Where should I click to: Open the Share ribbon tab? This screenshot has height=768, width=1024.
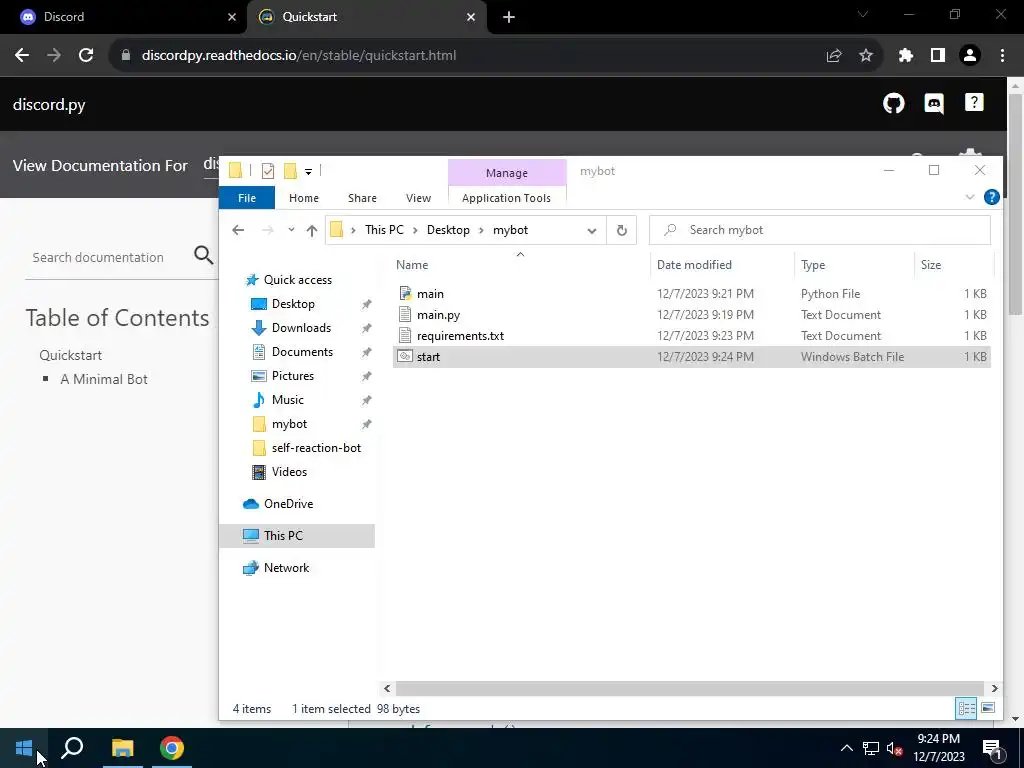coord(362,198)
